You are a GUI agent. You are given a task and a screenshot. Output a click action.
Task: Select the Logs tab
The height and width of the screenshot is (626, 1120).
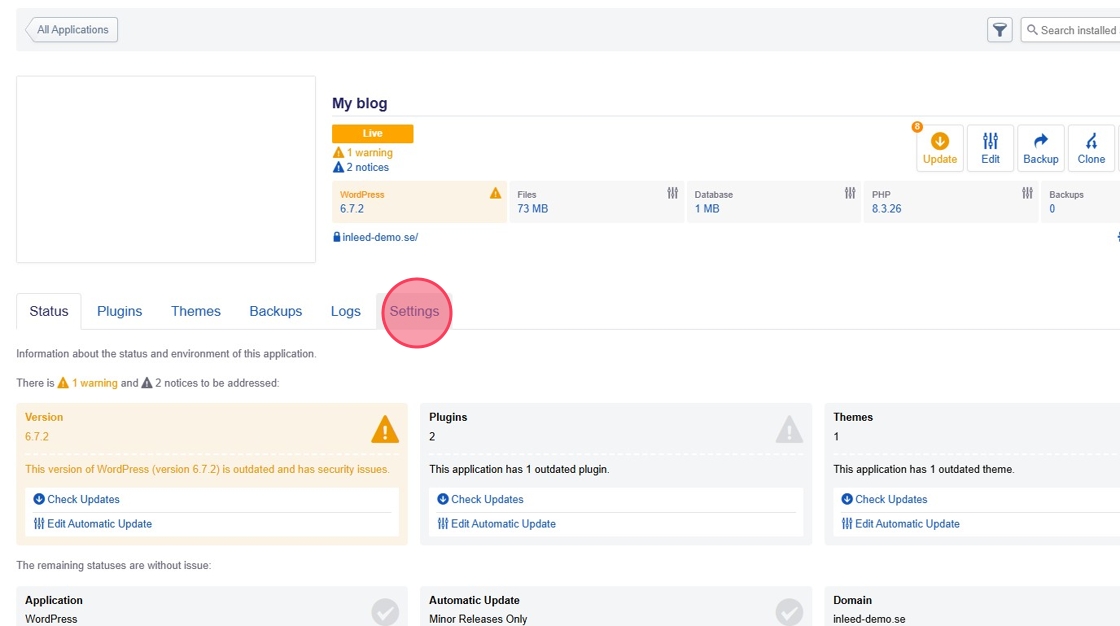click(x=345, y=311)
